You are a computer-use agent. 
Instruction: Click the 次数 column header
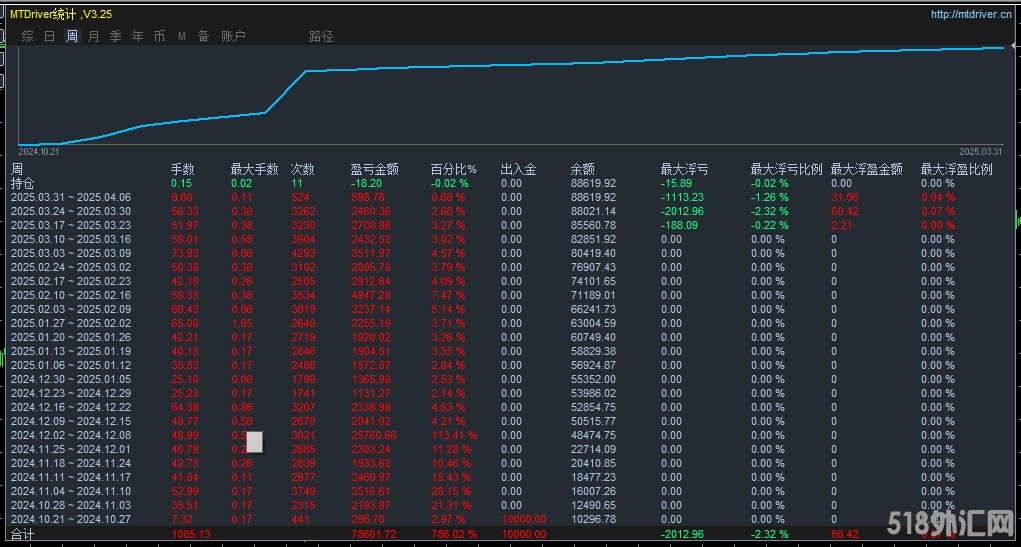coord(303,169)
